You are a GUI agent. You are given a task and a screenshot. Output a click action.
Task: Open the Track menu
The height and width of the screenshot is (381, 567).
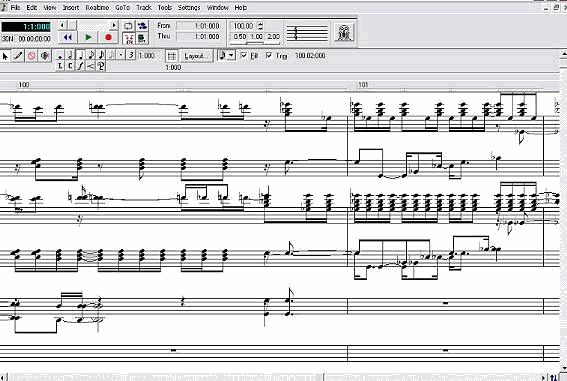tap(144, 7)
